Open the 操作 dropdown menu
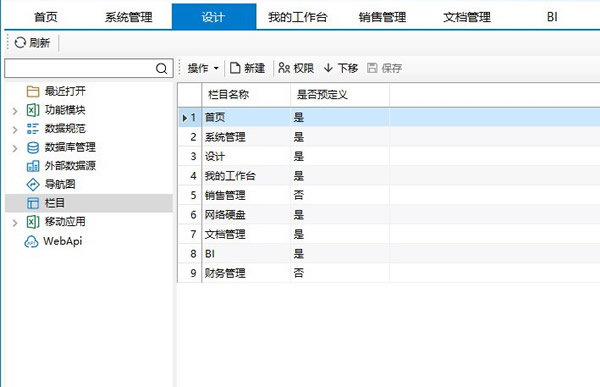This screenshot has width=600, height=387. [x=203, y=68]
